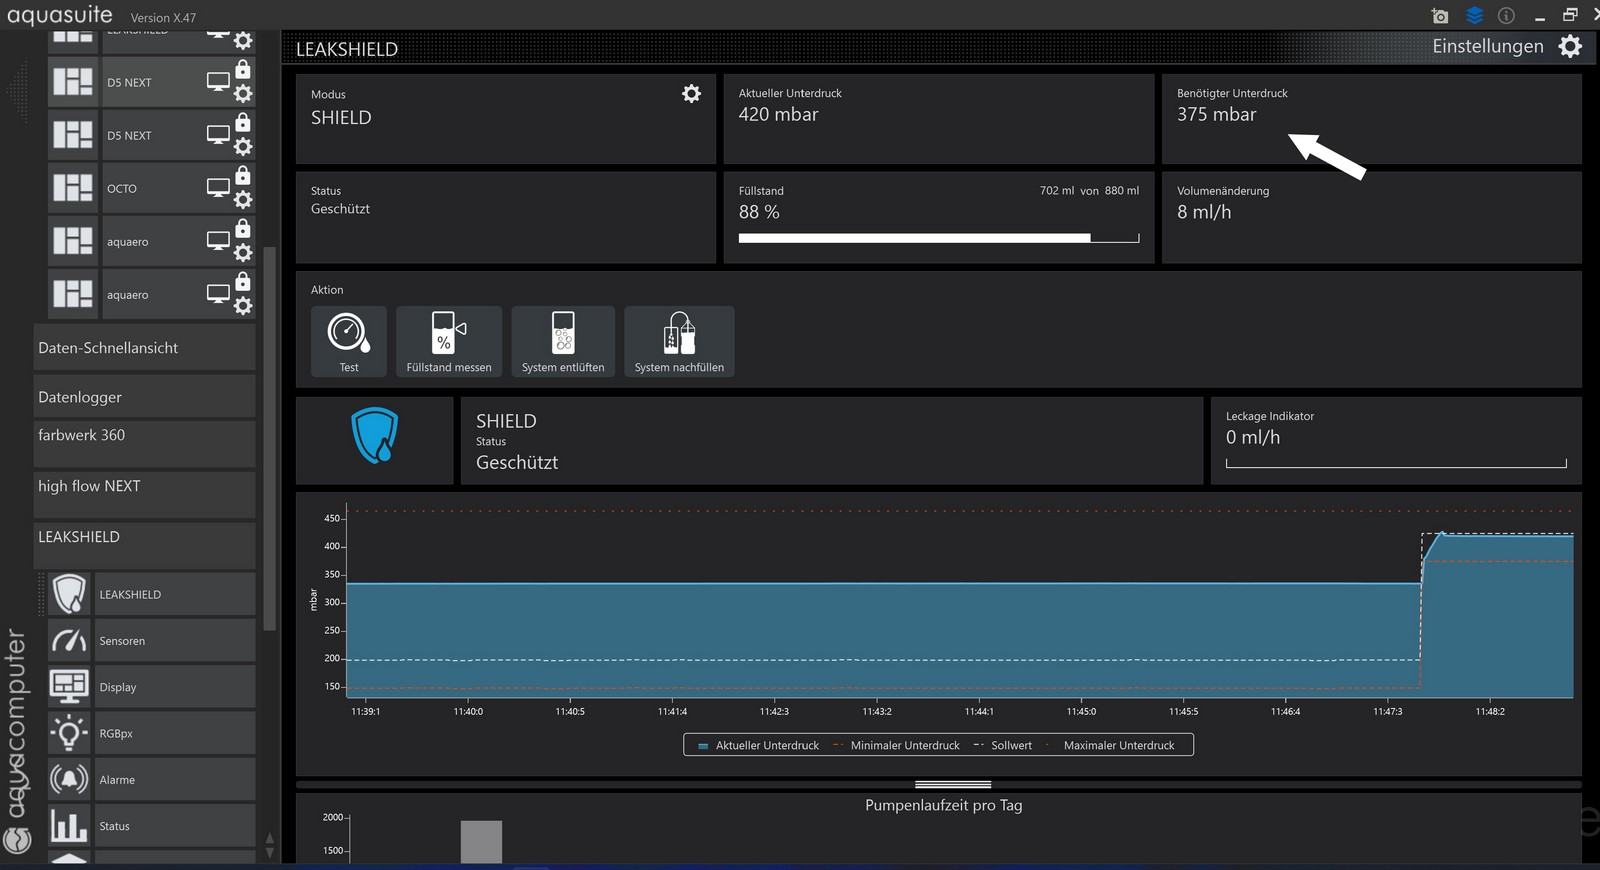Expand the Datenlogger section
Screen dimensions: 1600x870
tap(144, 396)
